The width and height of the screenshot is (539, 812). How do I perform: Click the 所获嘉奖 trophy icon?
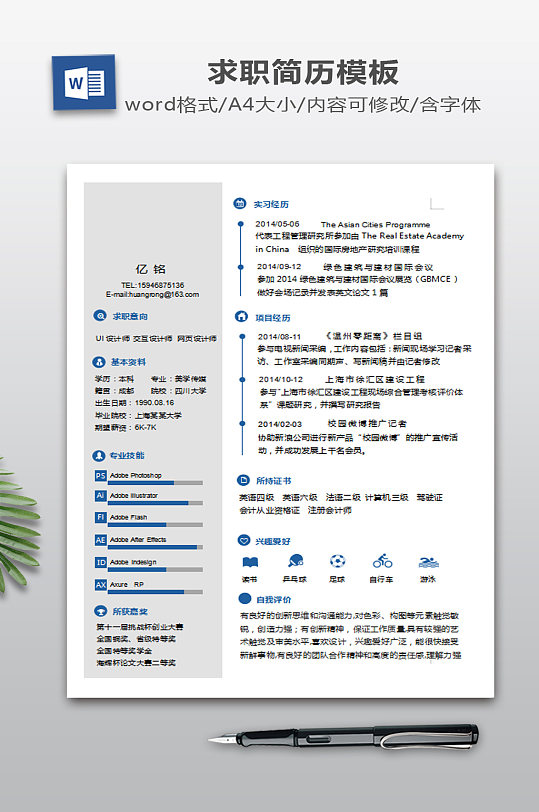100,611
